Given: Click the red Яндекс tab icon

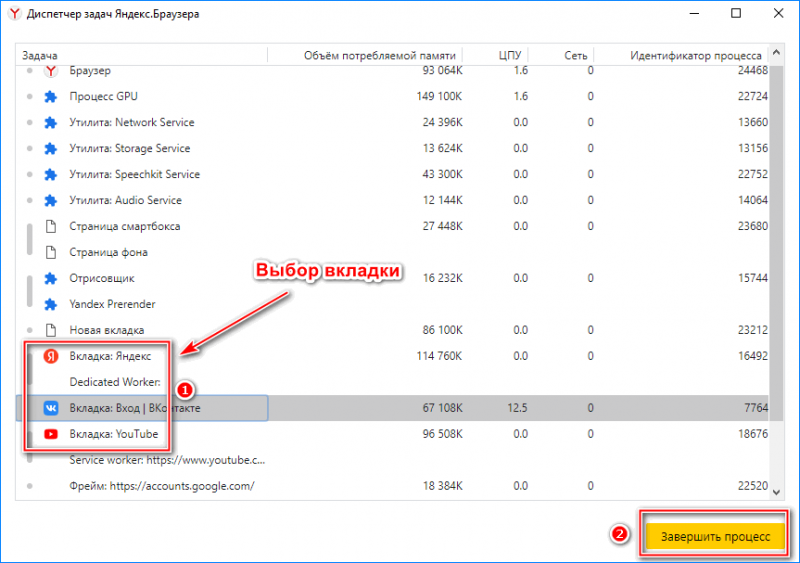Looking at the screenshot, I should pos(51,356).
